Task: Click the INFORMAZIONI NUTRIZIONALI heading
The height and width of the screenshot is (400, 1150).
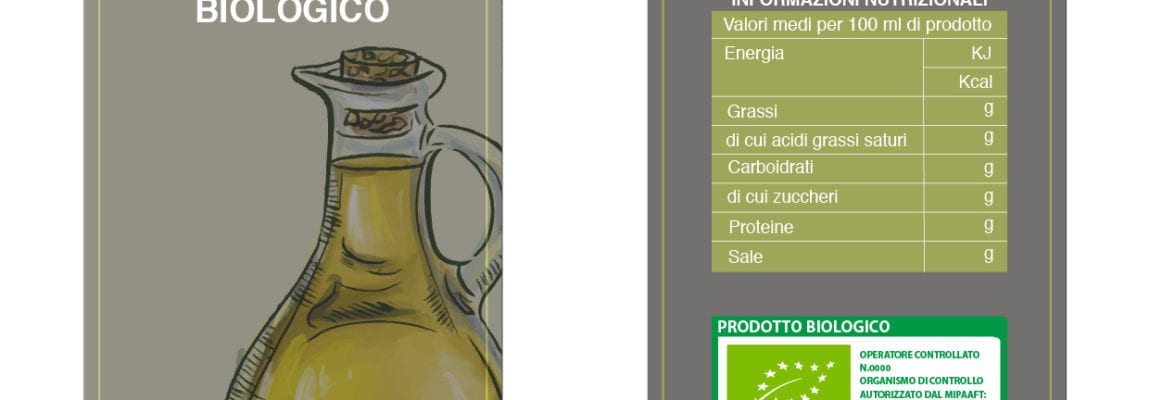Action: (859, 4)
